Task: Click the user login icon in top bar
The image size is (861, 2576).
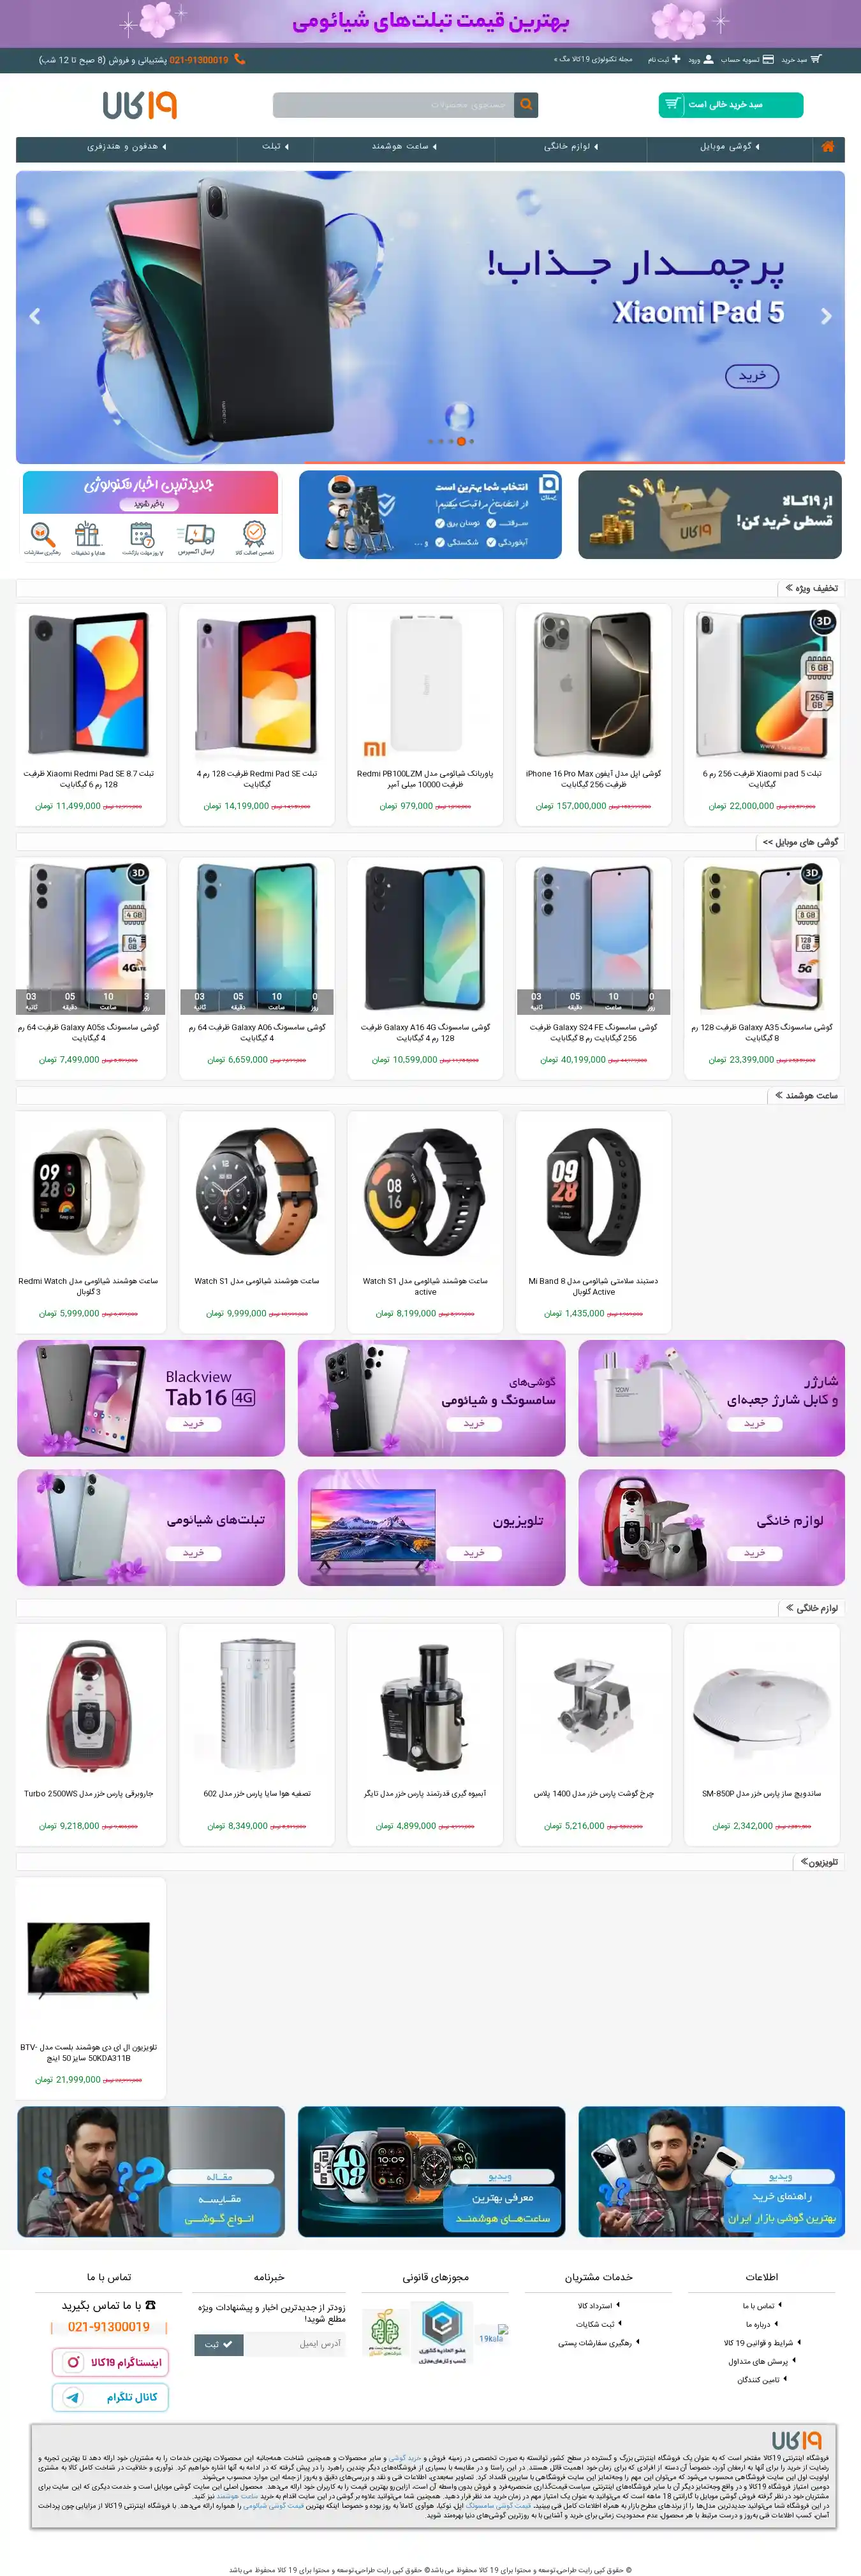Action: tap(709, 59)
